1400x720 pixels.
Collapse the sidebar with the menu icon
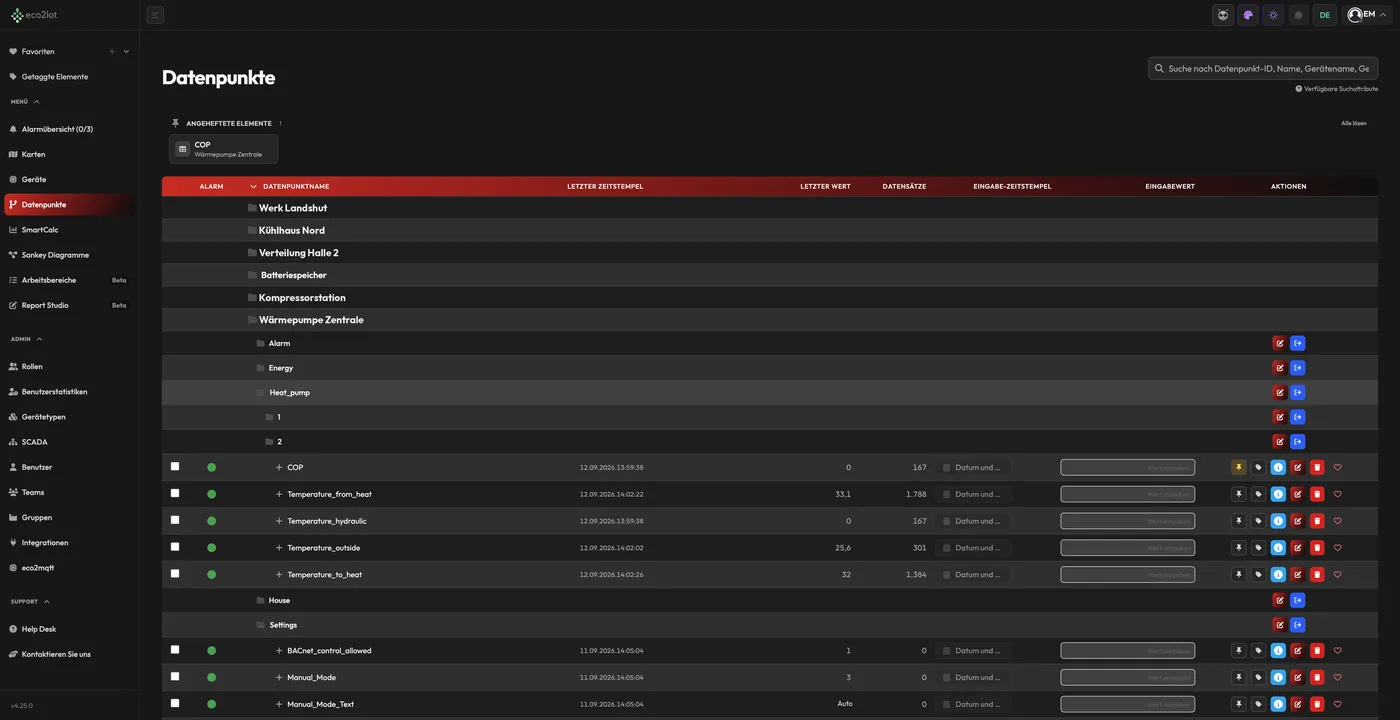pyautogui.click(x=155, y=15)
